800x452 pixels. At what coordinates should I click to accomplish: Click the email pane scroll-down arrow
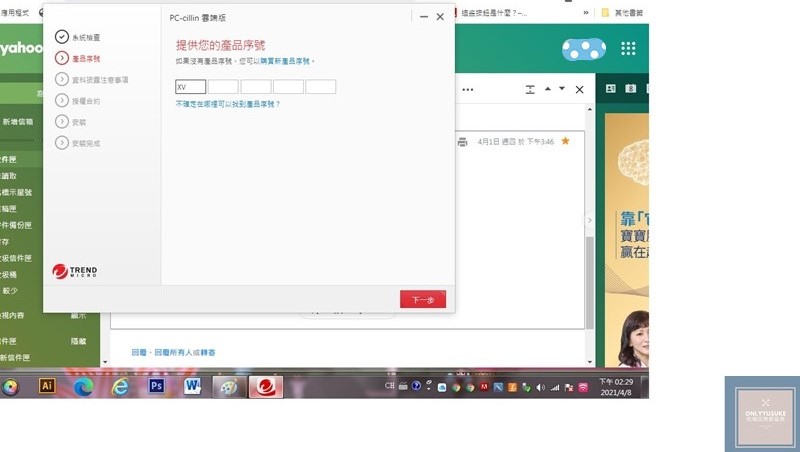coord(590,362)
